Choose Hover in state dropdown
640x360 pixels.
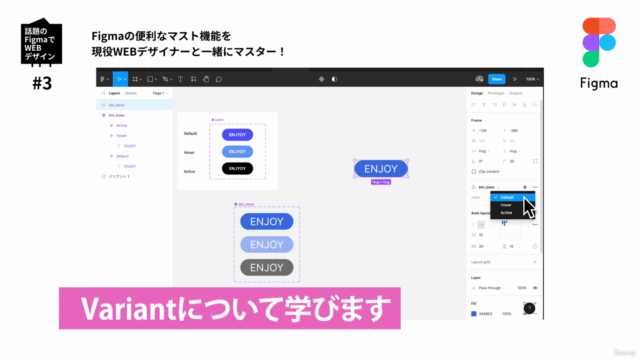point(513,205)
